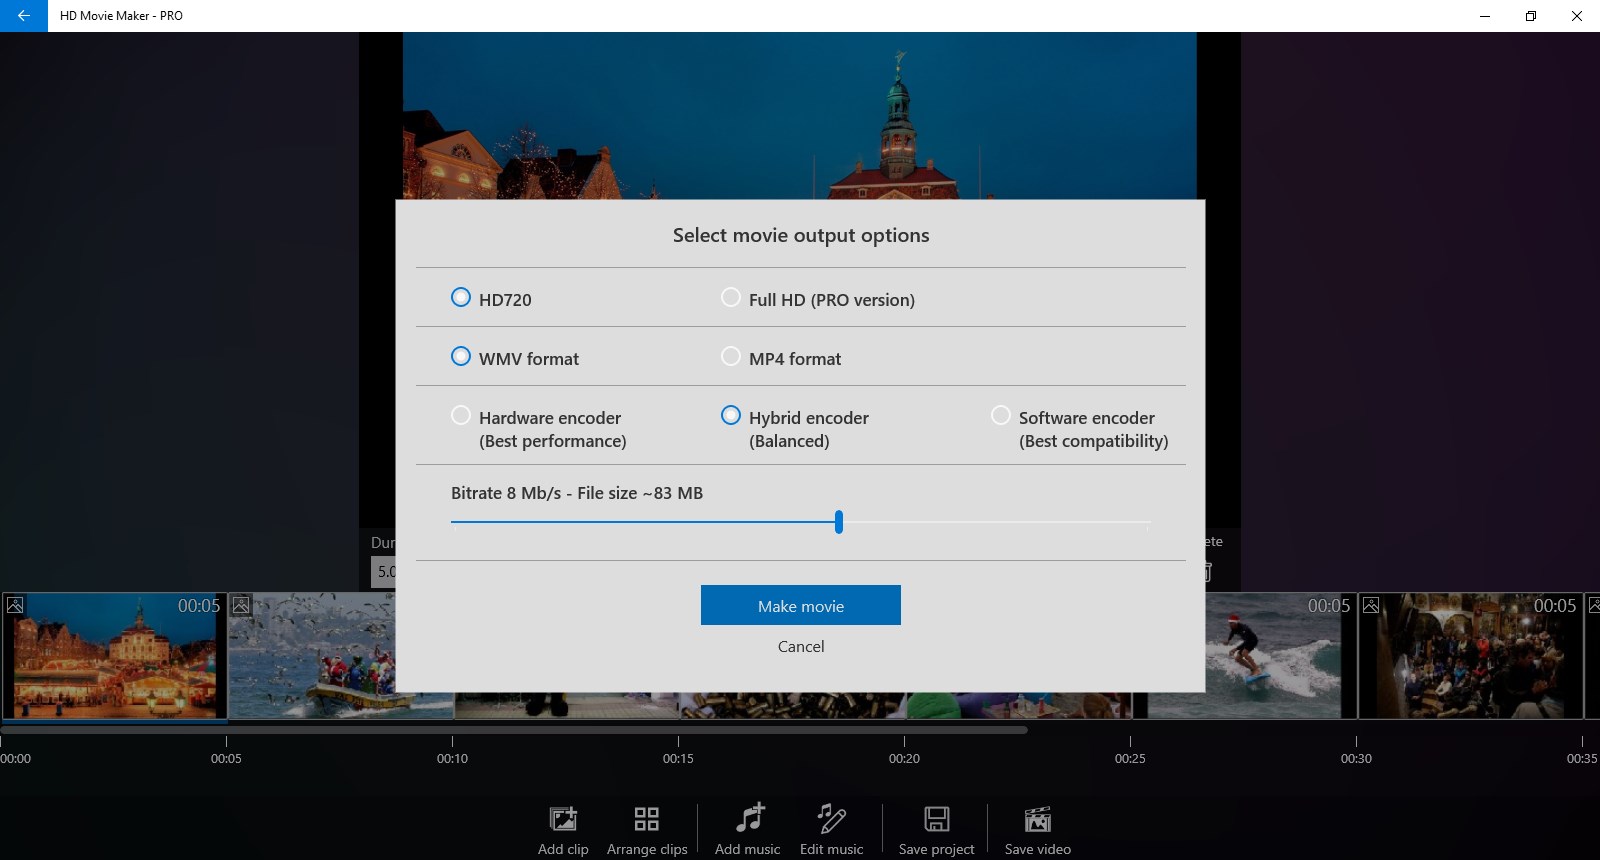Click the bitrate slider handle
1600x860 pixels.
coord(839,521)
